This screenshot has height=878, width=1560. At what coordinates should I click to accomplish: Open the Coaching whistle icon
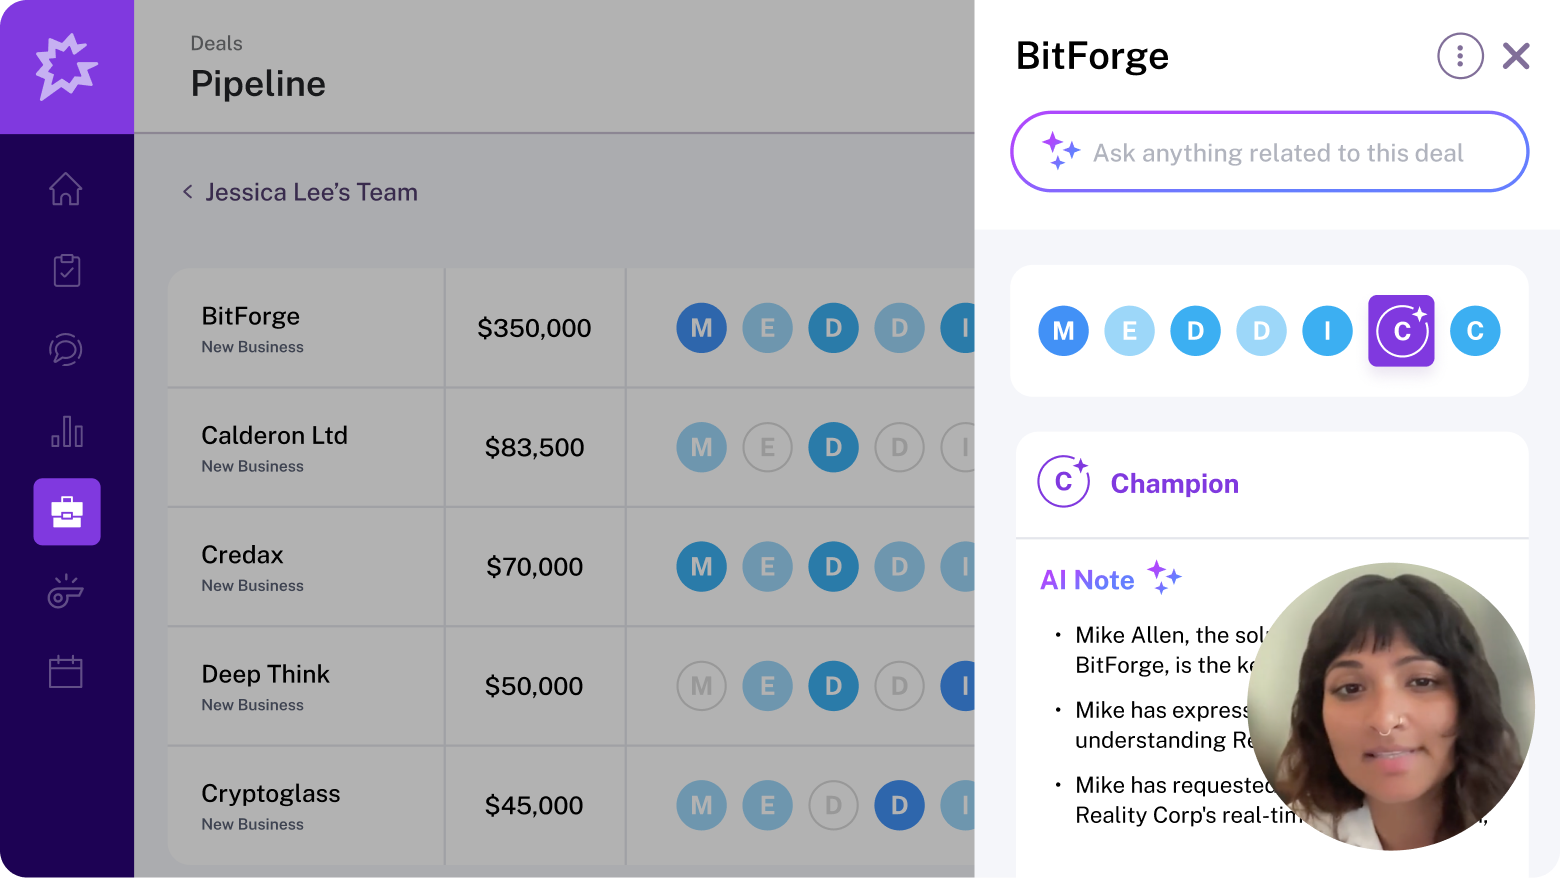click(66, 591)
